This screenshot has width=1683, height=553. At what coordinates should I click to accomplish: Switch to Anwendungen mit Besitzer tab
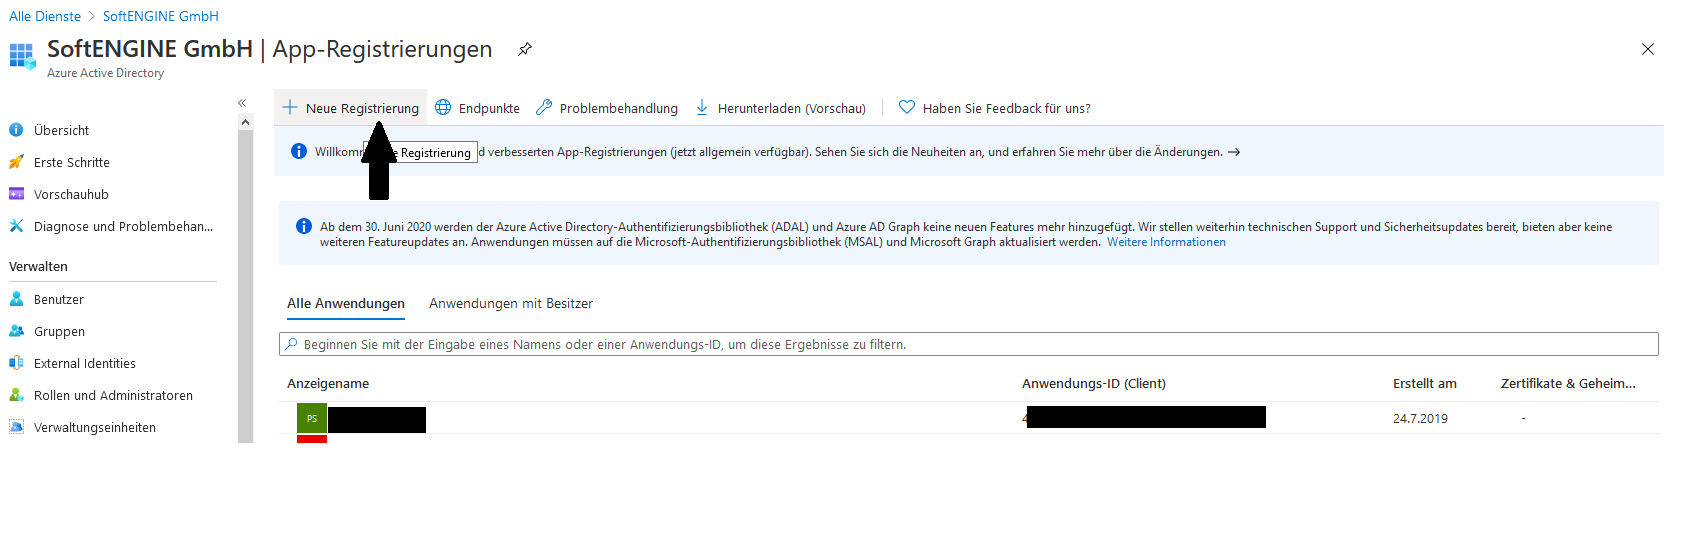click(511, 303)
